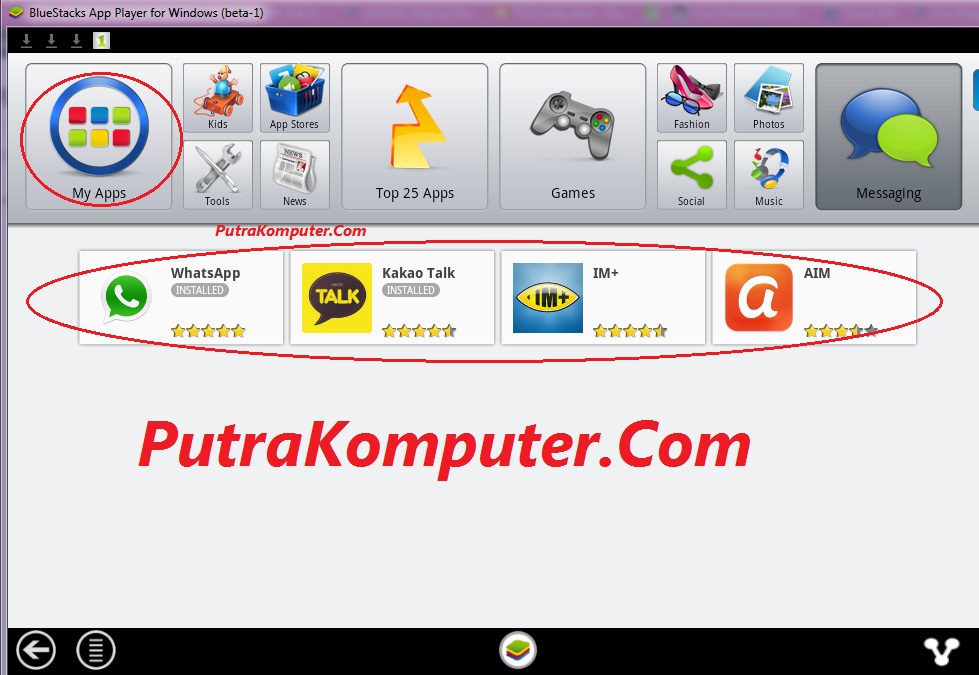Click the AIM app title text

click(817, 273)
